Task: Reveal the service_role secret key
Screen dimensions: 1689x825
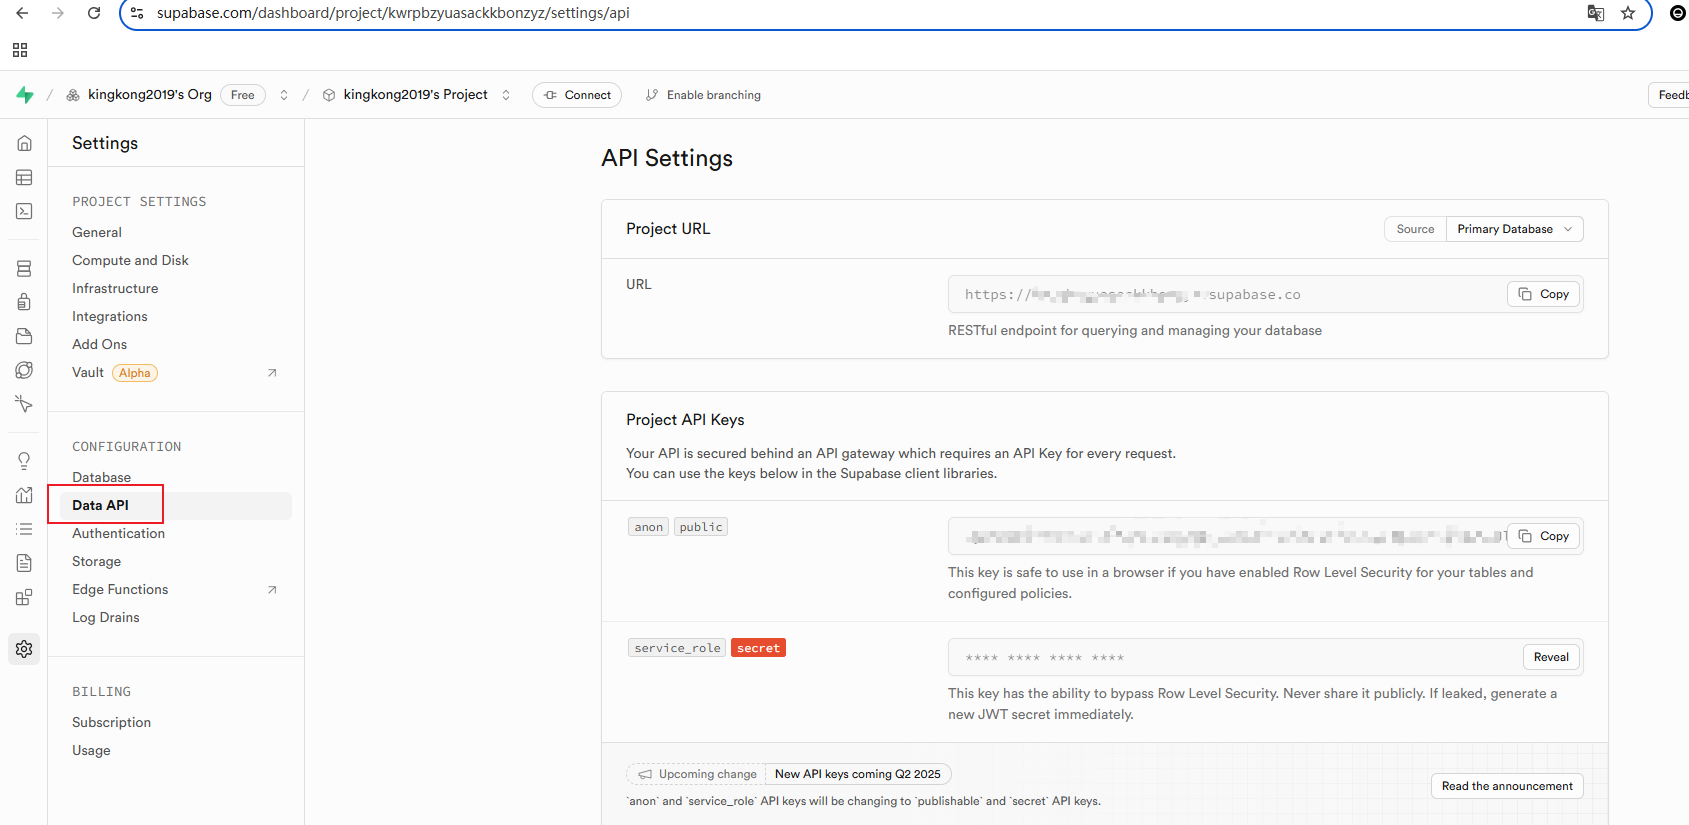Action: [x=1551, y=657]
